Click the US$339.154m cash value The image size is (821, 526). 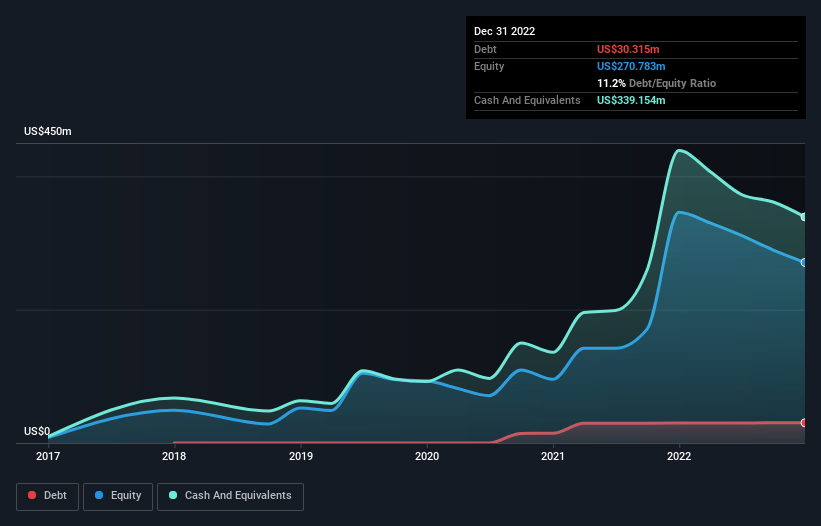(631, 100)
